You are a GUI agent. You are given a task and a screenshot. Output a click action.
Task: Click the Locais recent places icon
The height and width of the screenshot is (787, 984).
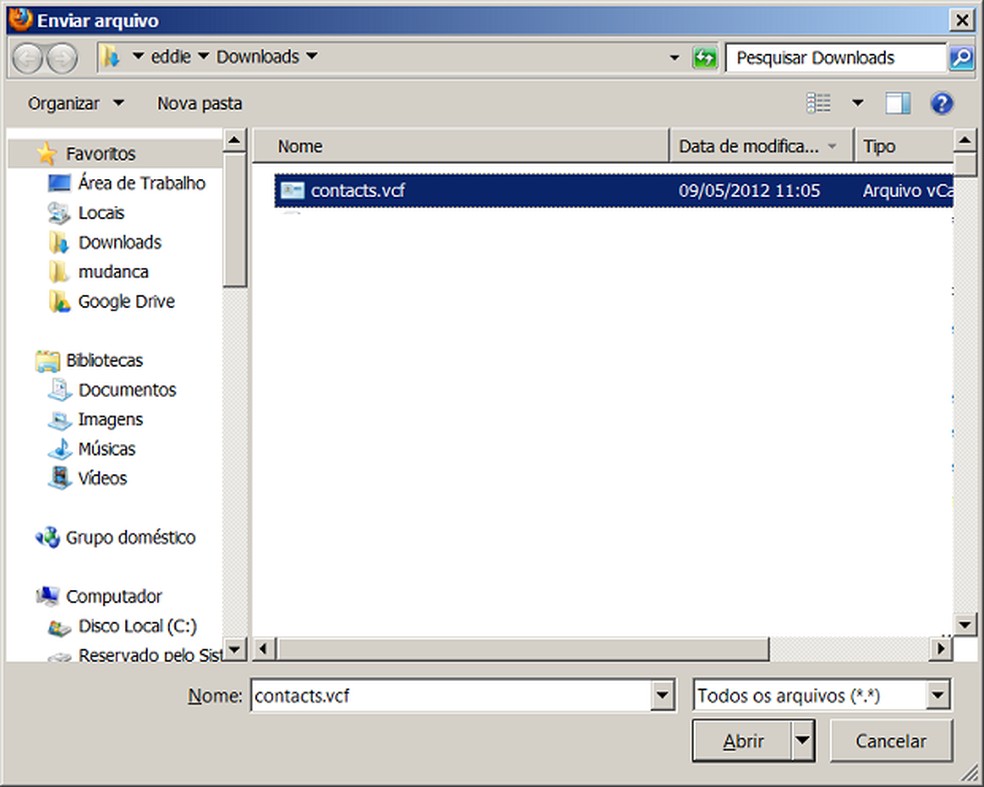point(59,213)
